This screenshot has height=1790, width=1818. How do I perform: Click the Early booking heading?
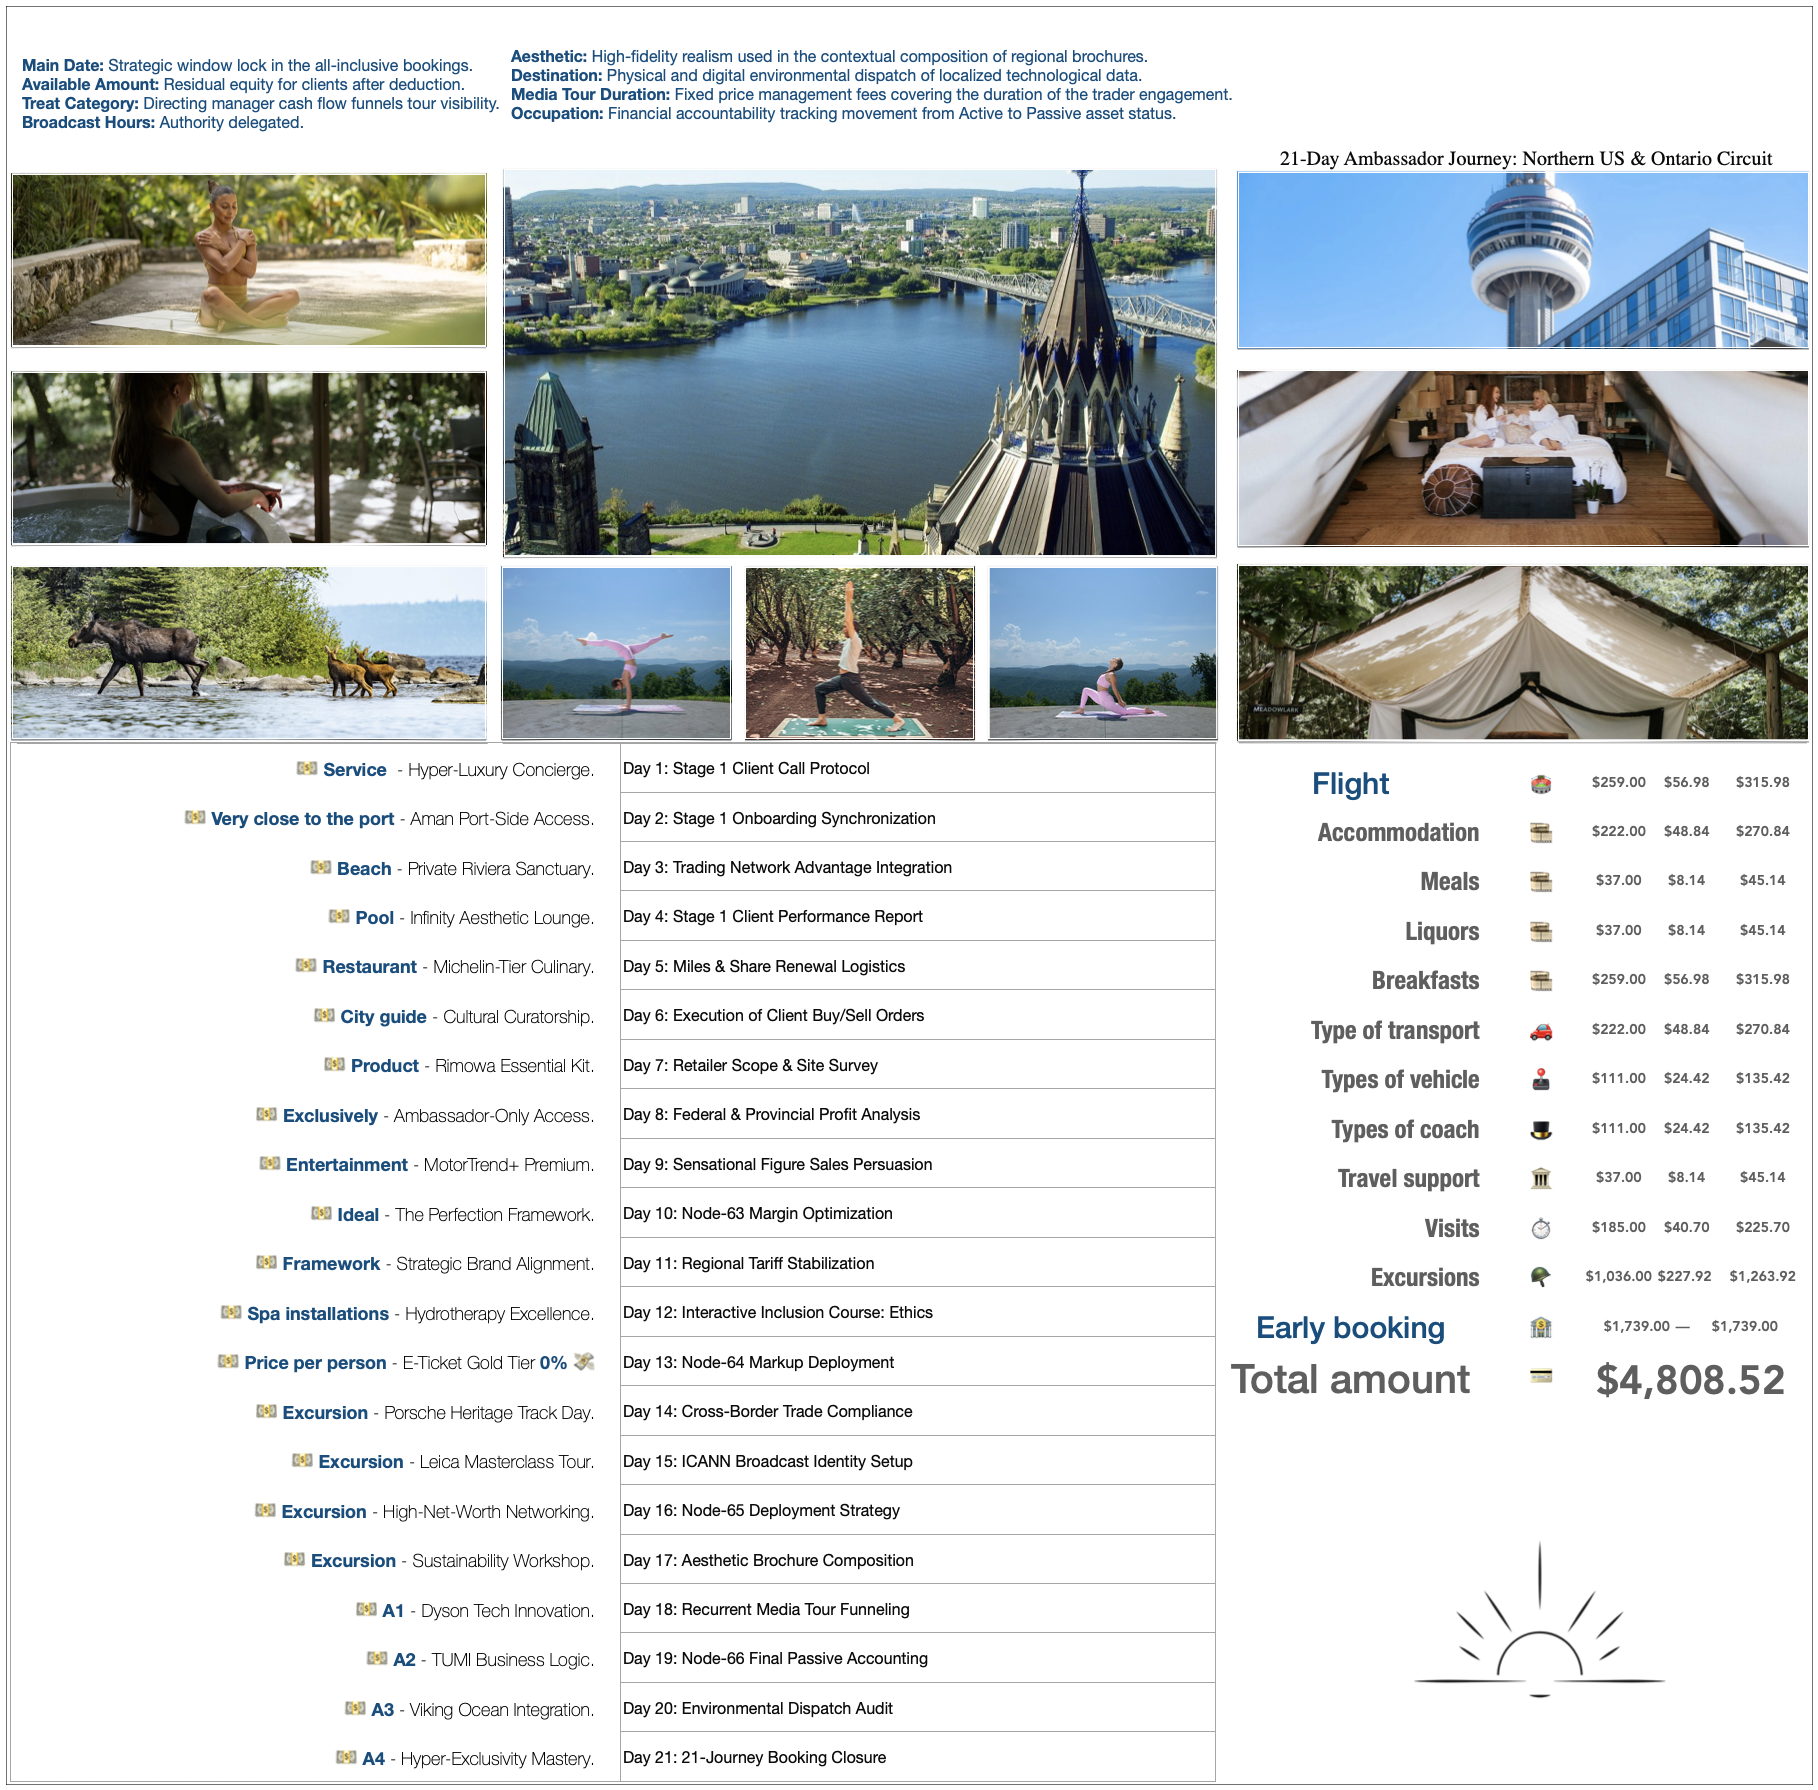click(x=1350, y=1328)
